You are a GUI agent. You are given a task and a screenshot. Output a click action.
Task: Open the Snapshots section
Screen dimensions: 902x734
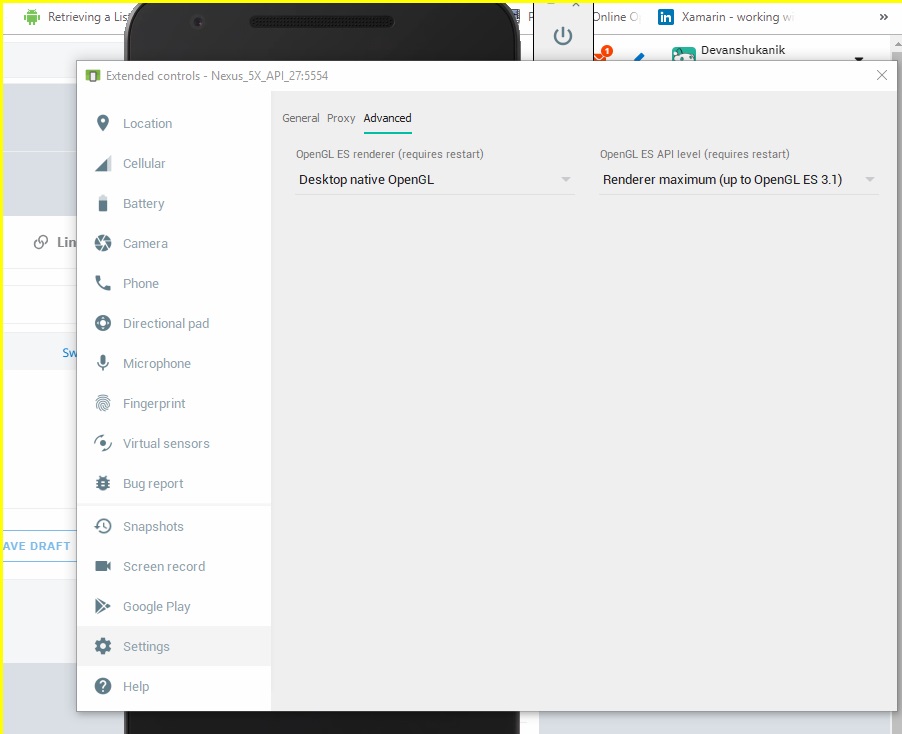click(153, 526)
